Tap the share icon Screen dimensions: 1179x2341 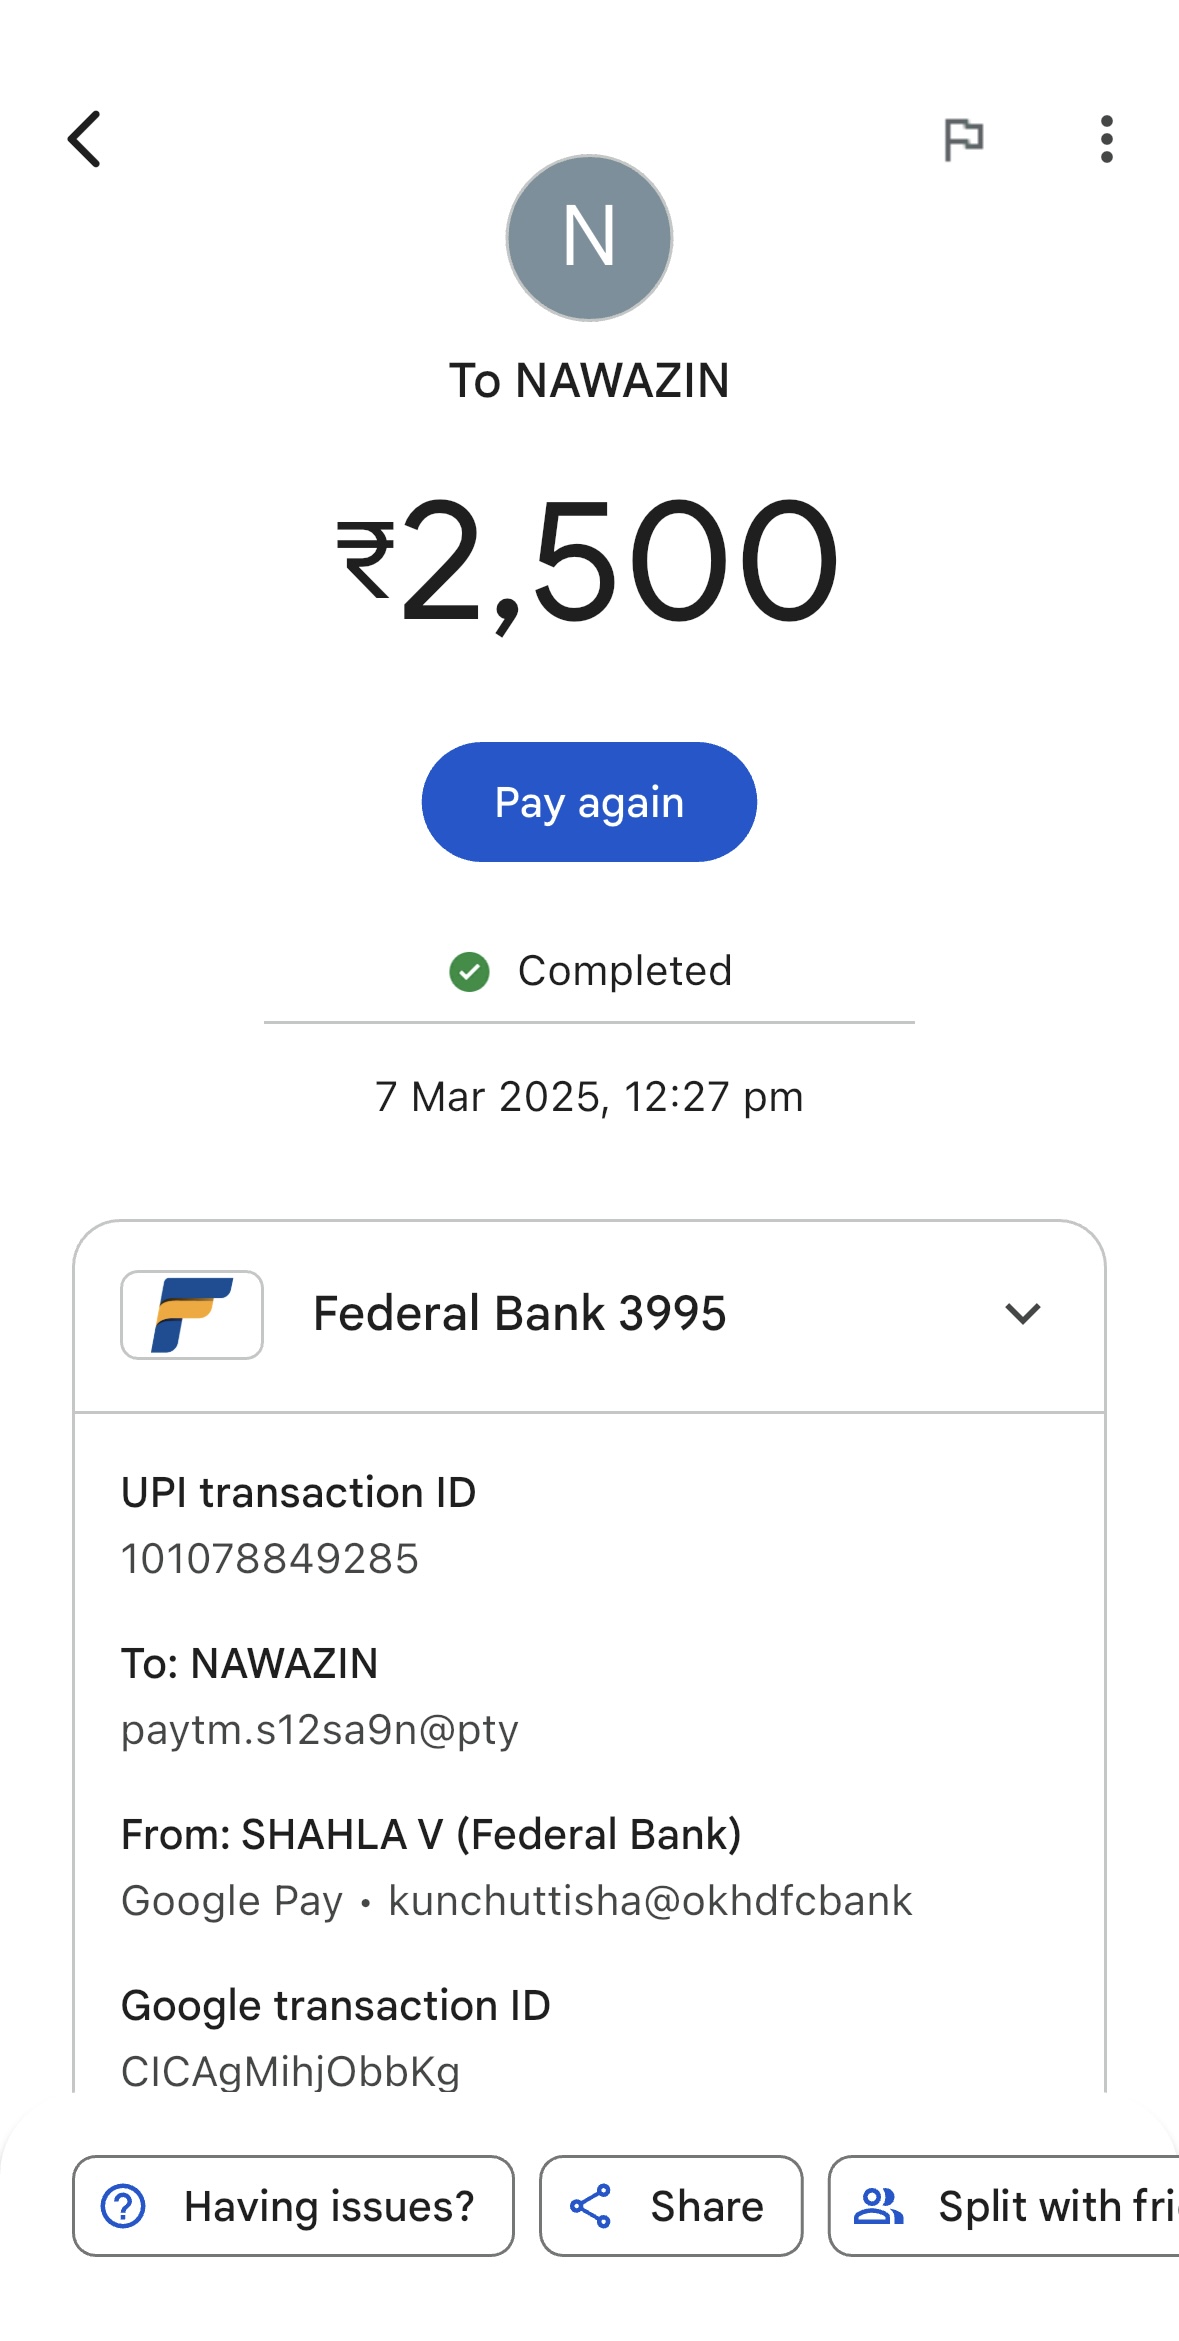590,2206
